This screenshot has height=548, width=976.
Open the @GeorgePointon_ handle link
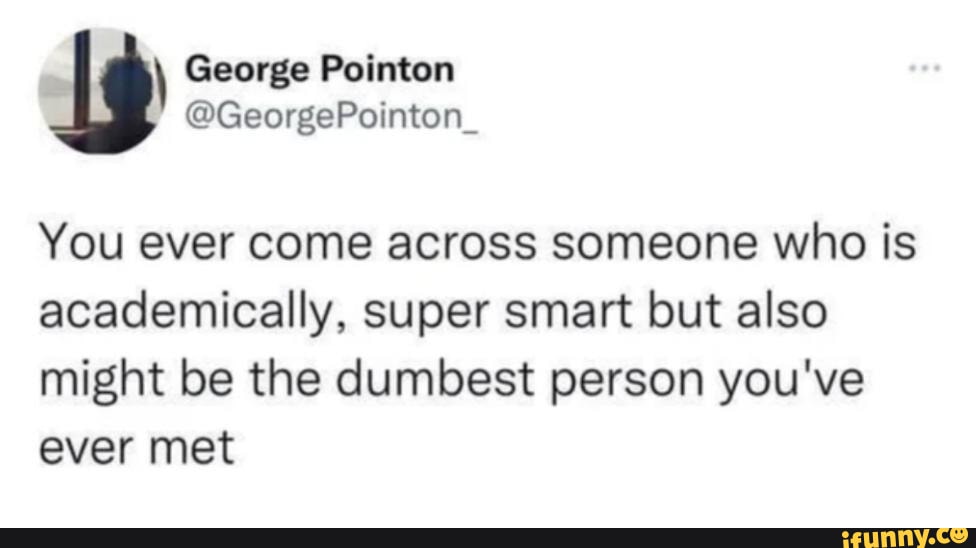(332, 116)
